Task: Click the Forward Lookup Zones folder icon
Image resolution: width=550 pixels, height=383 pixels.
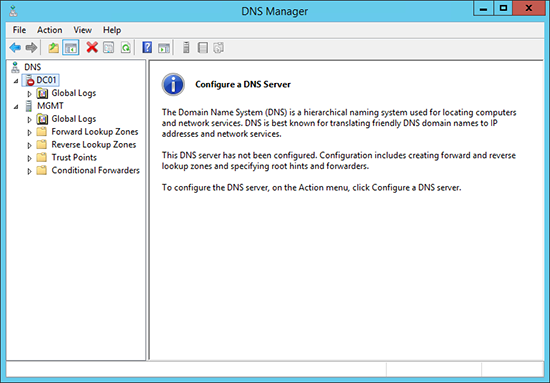Action: pyautogui.click(x=42, y=132)
